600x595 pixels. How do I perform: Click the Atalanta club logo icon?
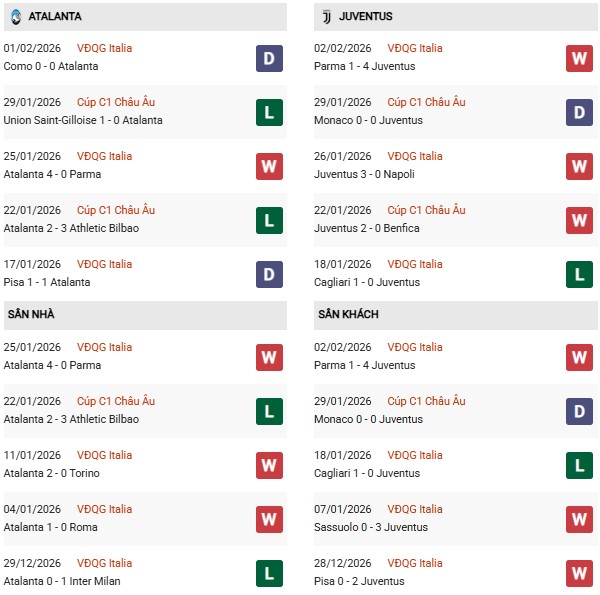pos(15,17)
